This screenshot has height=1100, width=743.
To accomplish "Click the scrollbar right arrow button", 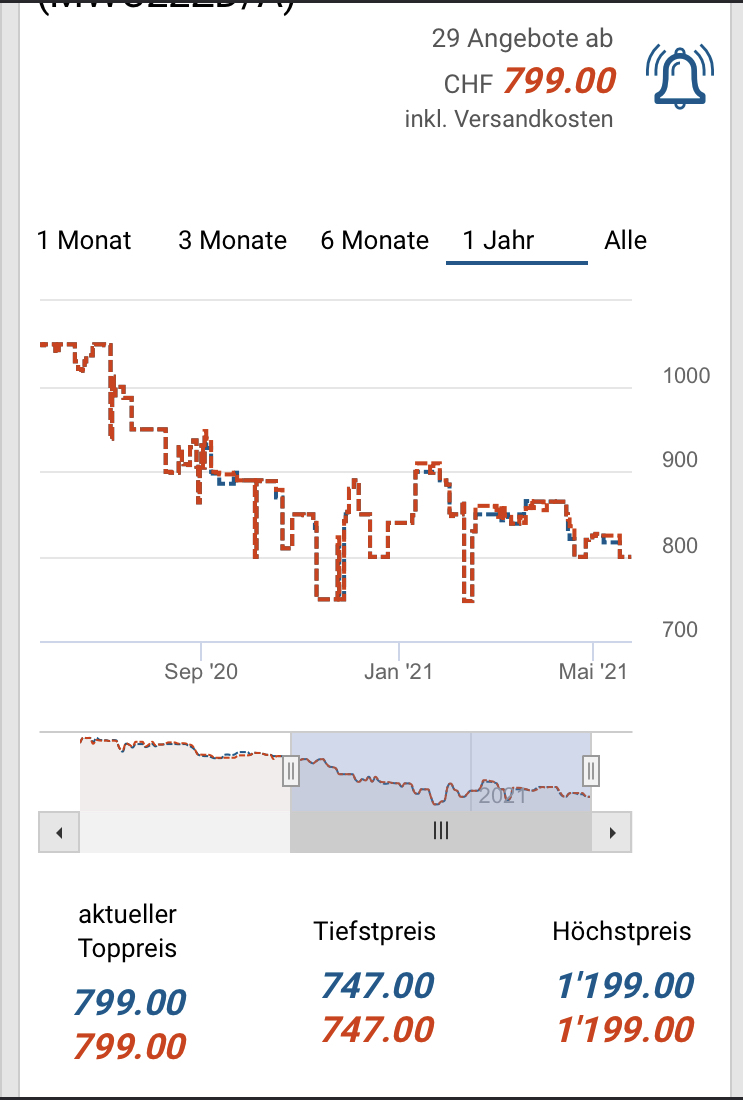I will pyautogui.click(x=612, y=831).
